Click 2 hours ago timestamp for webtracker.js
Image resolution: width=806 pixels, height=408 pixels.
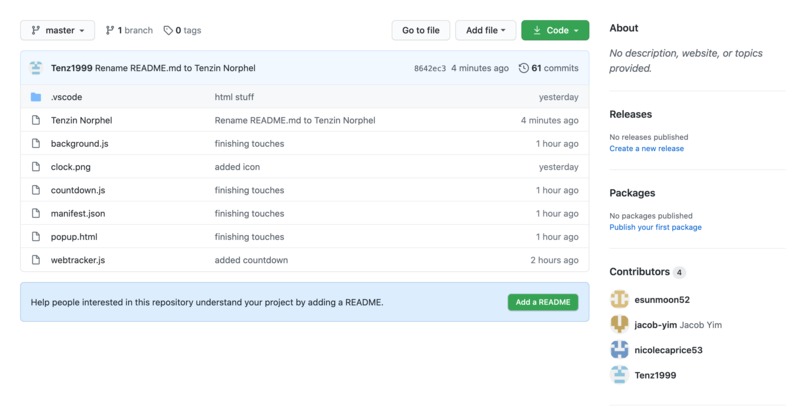click(555, 260)
